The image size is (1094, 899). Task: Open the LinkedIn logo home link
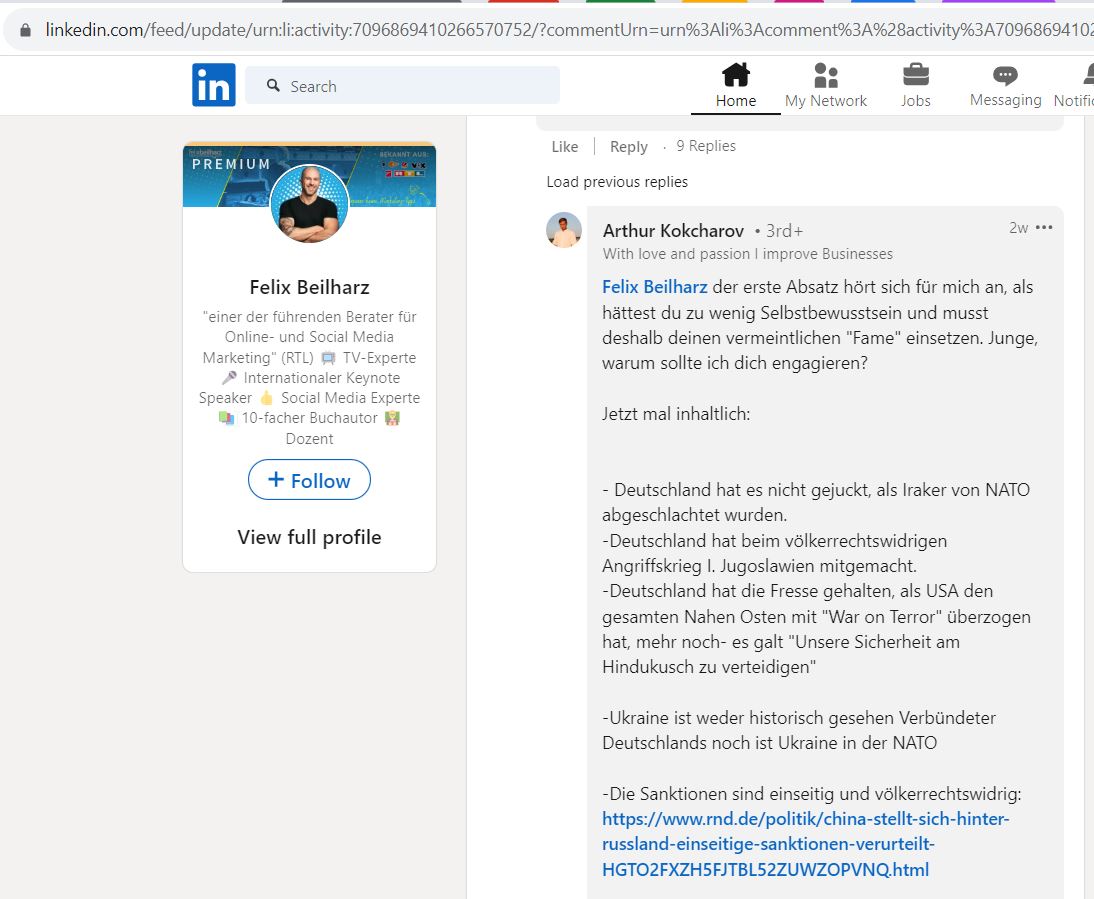point(213,85)
